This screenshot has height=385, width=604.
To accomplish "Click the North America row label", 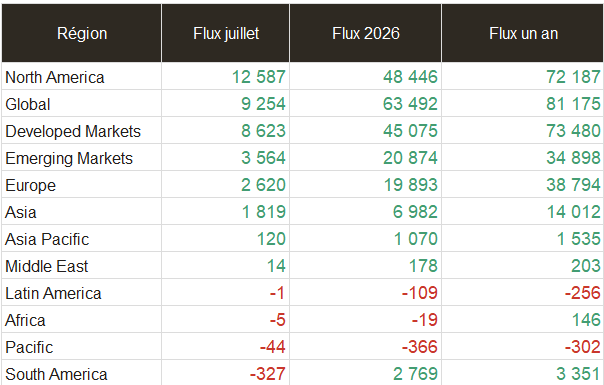I will pos(55,77).
